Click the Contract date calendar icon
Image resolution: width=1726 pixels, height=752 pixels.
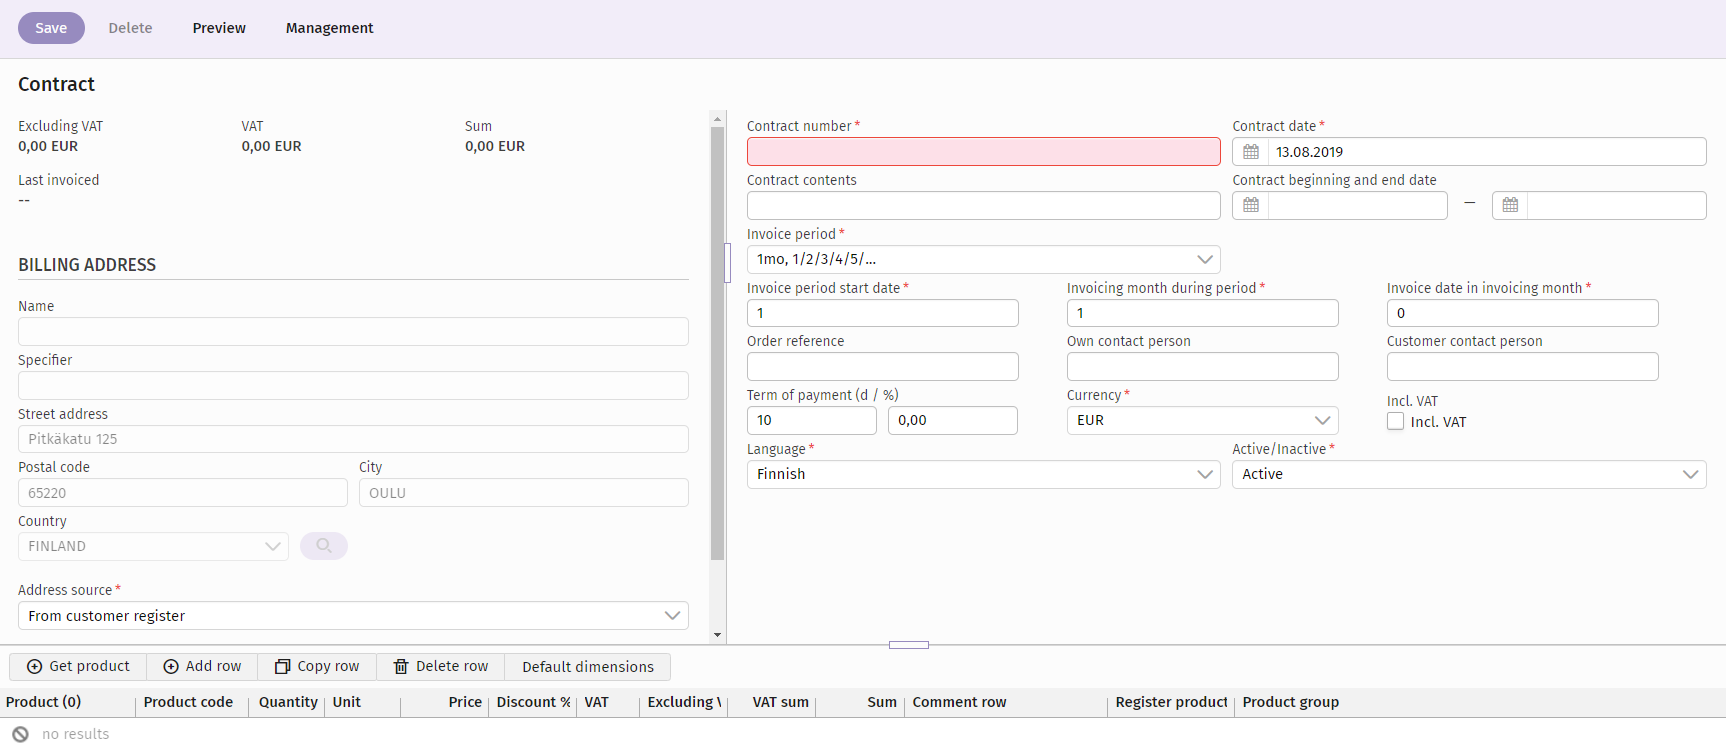[x=1251, y=152]
